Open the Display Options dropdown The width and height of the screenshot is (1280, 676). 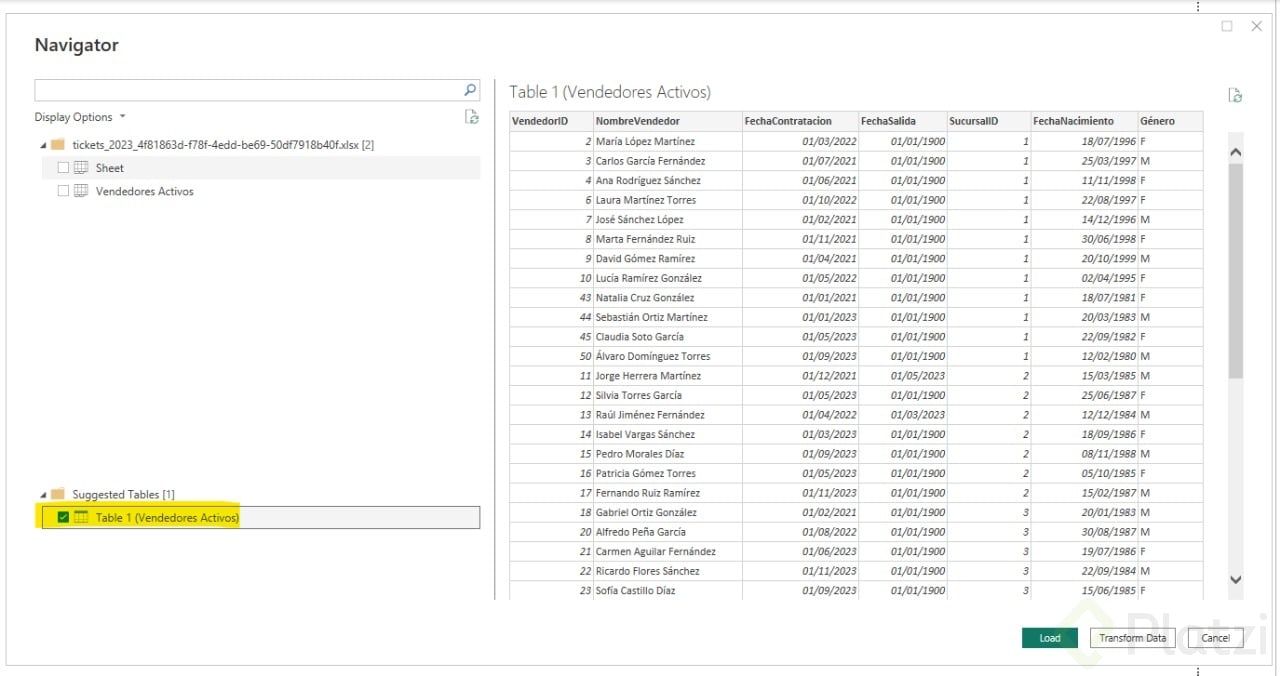click(80, 117)
